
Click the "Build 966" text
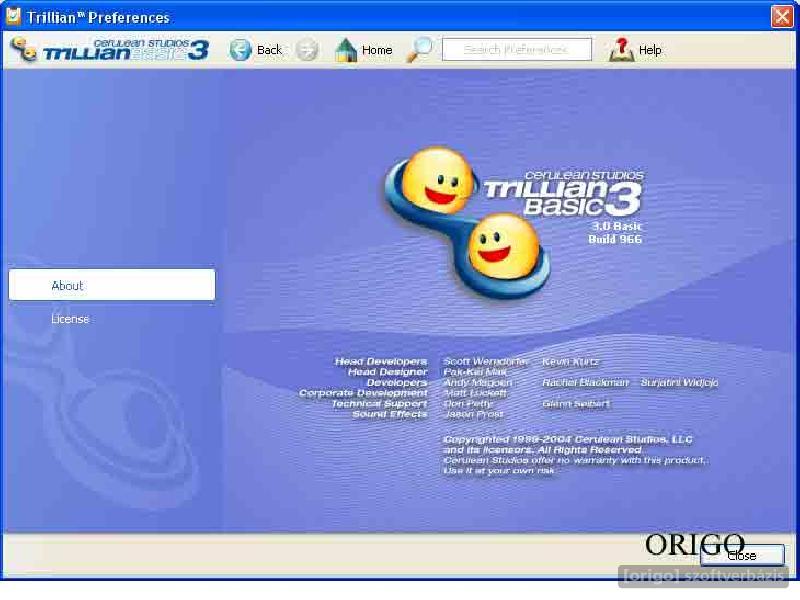(x=615, y=239)
